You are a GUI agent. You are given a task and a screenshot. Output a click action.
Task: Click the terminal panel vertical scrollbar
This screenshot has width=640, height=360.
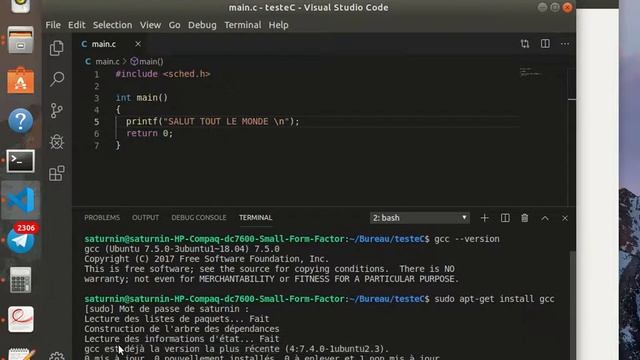573,304
